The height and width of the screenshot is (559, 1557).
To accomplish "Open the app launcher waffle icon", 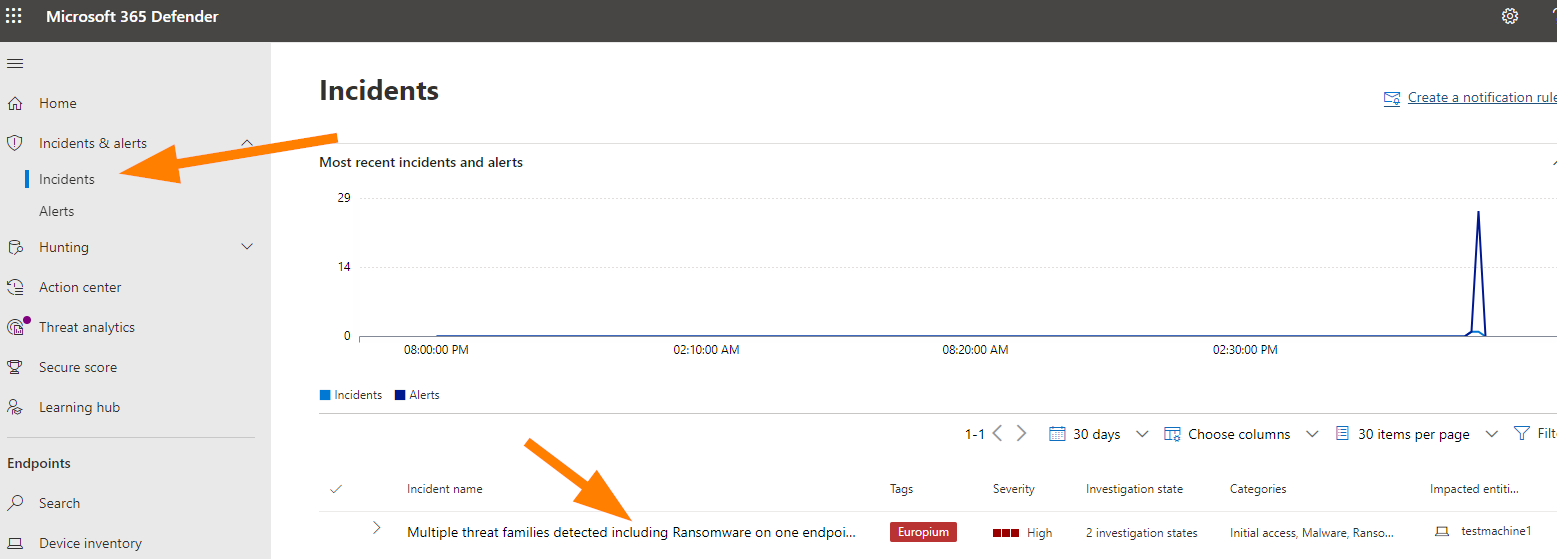I will click(14, 16).
